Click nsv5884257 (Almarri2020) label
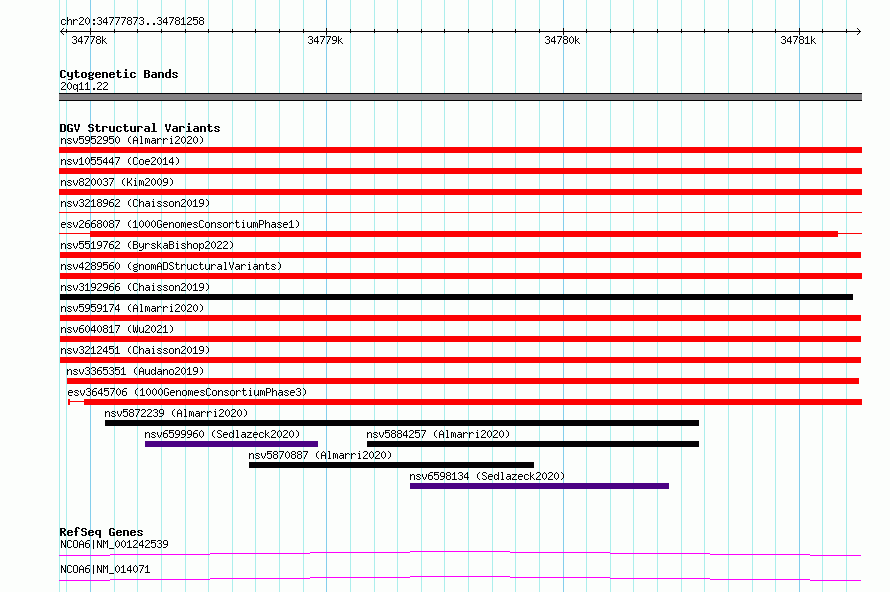 click(438, 434)
